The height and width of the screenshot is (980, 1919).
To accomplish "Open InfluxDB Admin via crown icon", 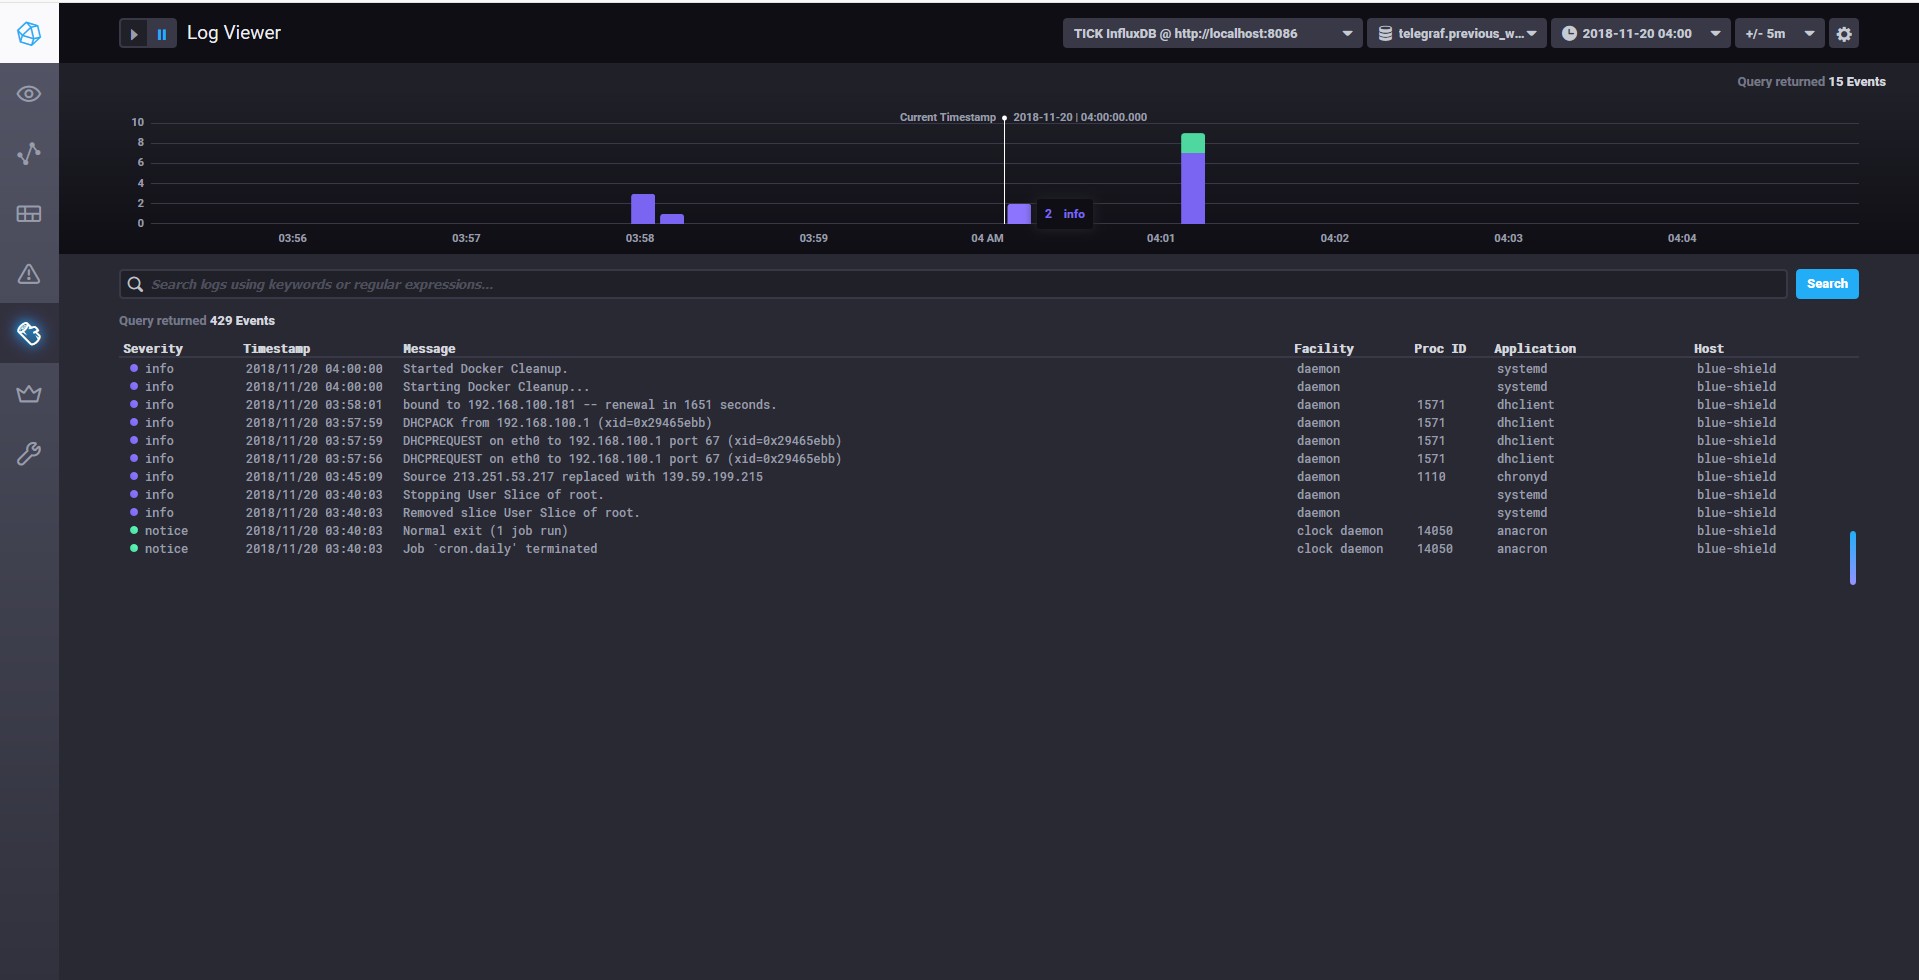I will tap(29, 393).
